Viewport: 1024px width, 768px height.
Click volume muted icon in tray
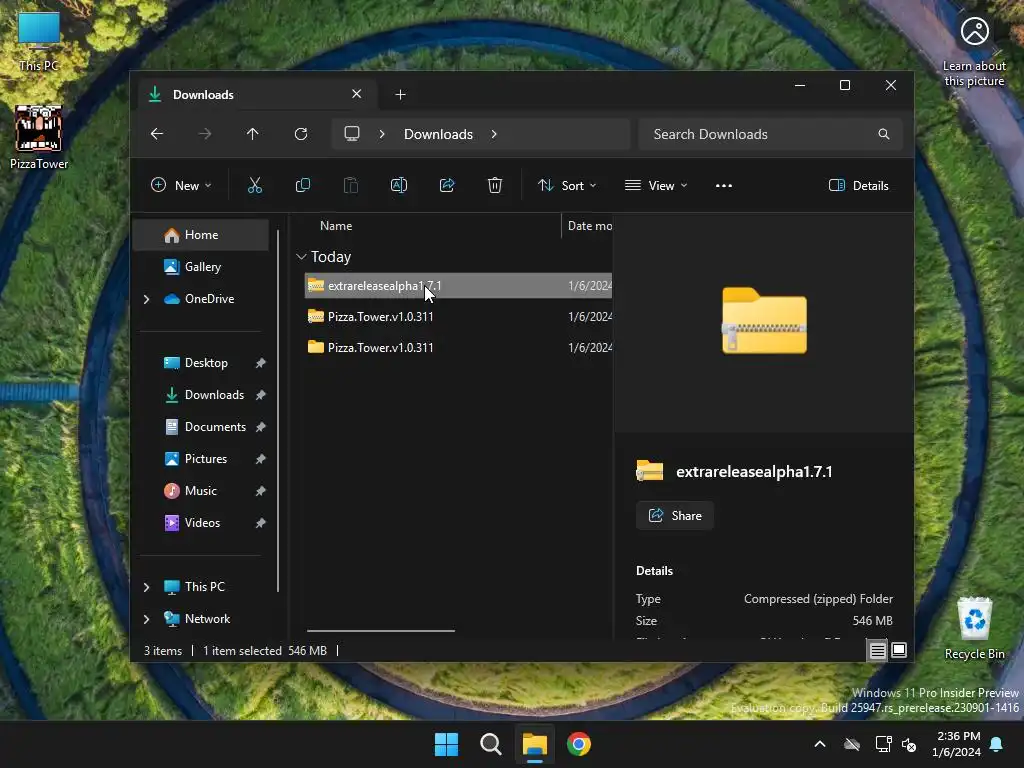[908, 744]
